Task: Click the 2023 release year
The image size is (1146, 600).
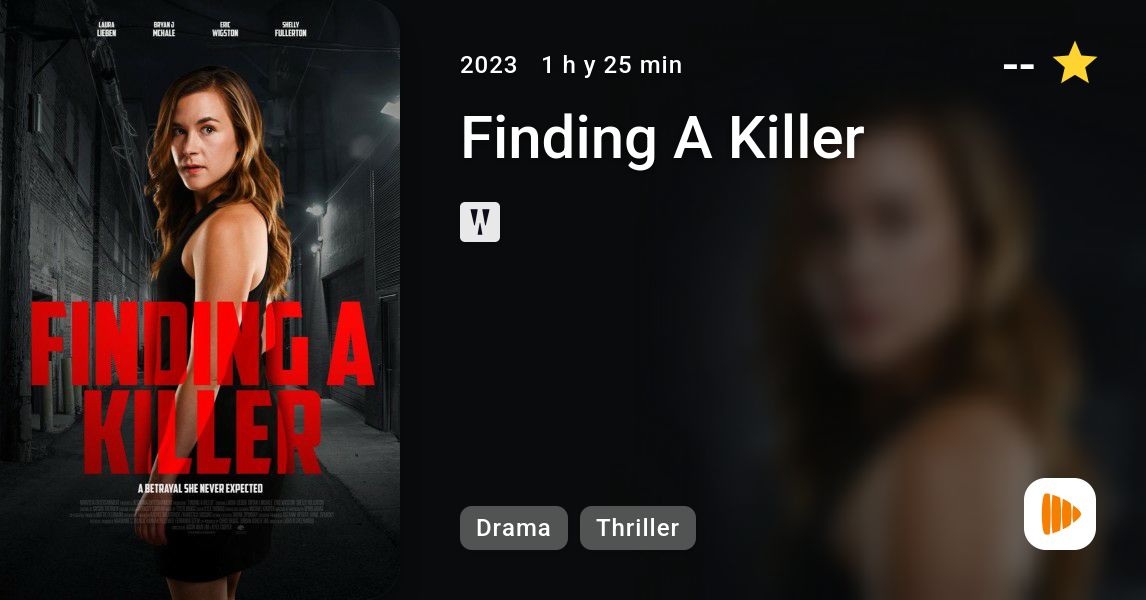Action: pos(488,65)
